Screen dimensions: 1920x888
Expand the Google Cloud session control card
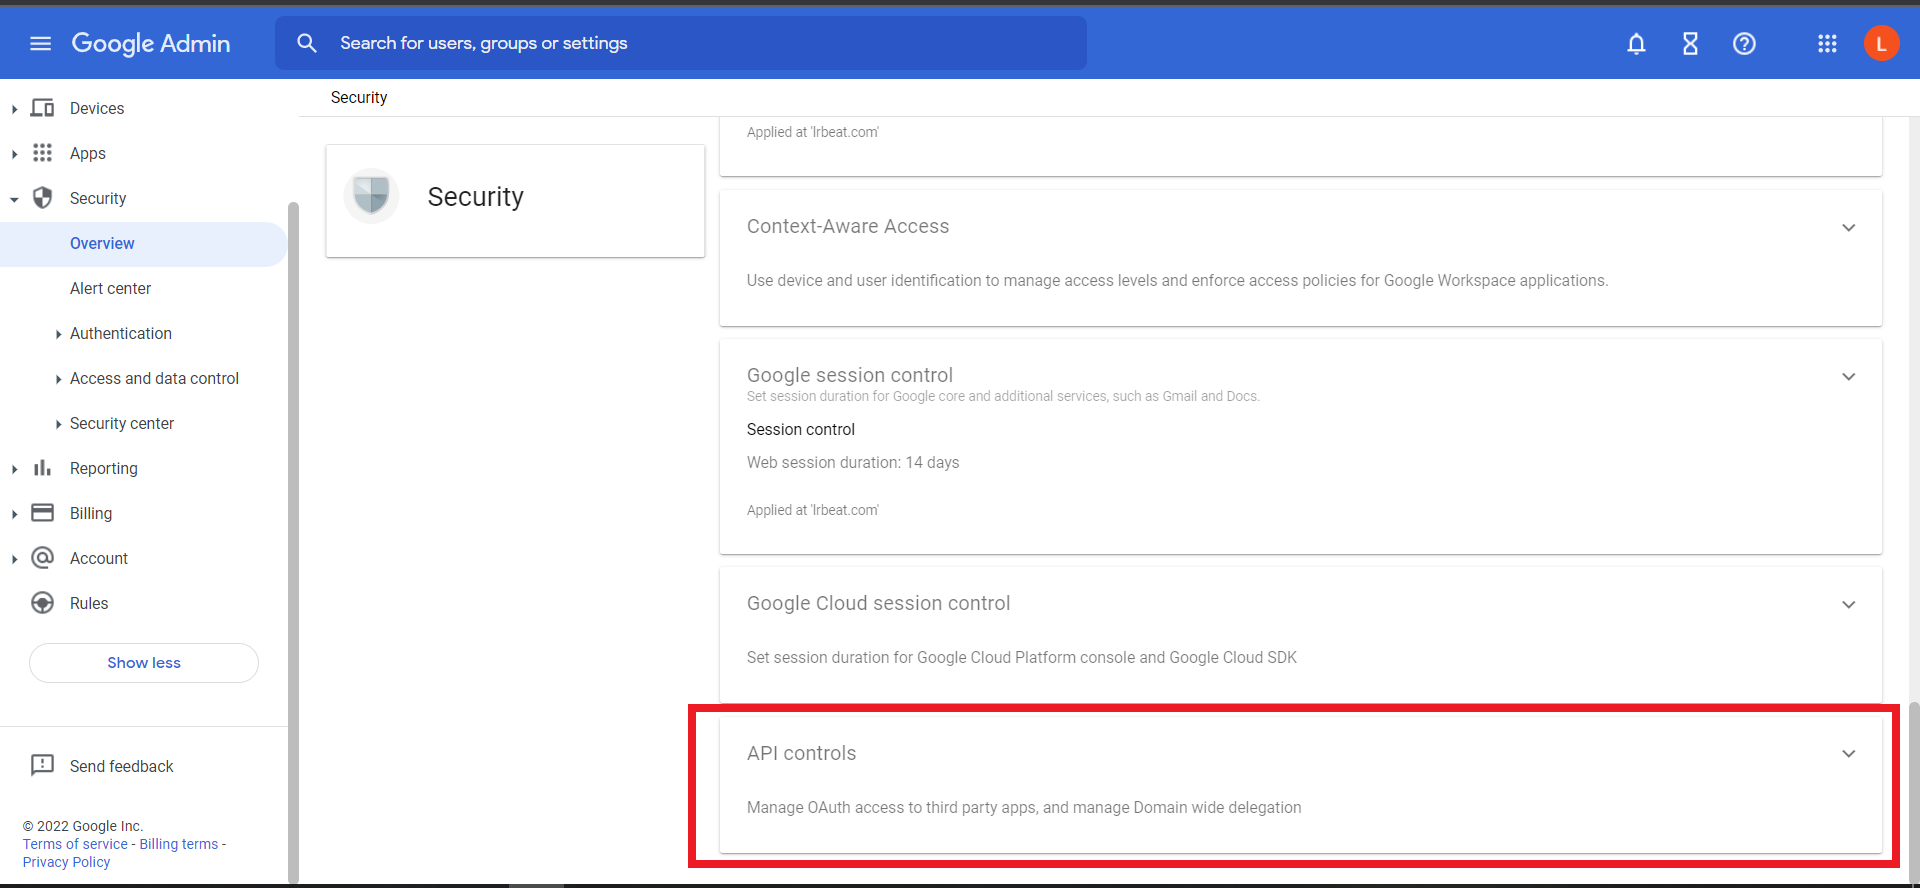click(1848, 605)
